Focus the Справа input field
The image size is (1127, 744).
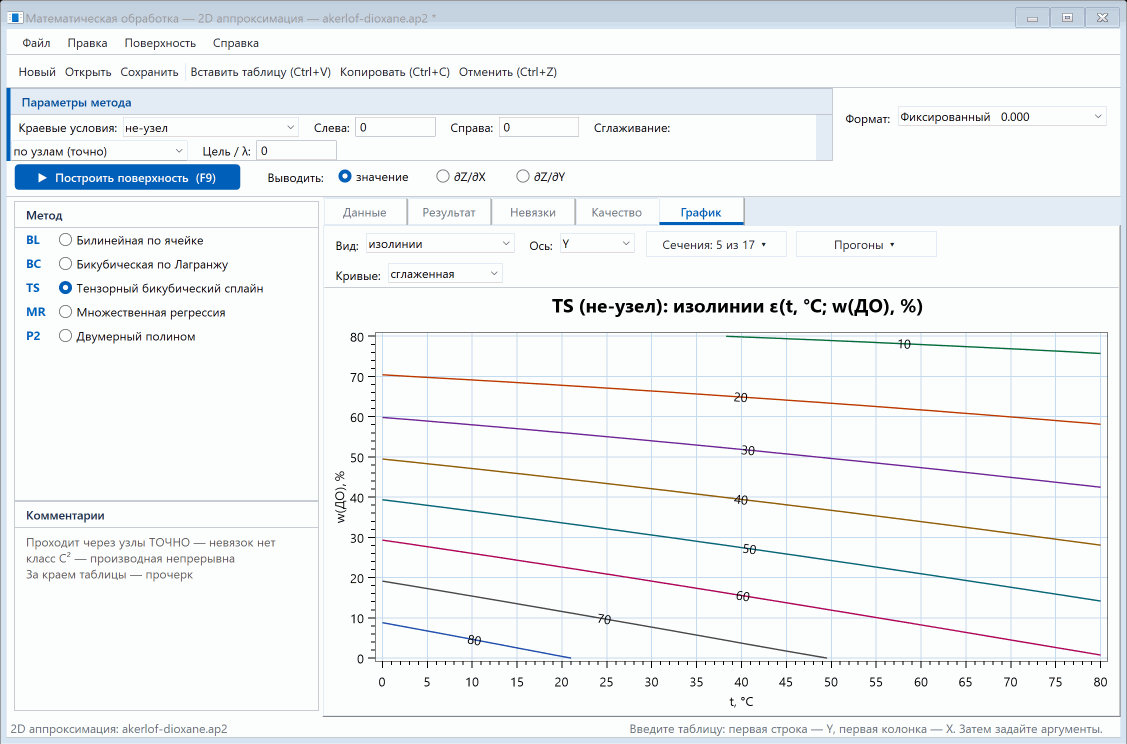click(538, 127)
